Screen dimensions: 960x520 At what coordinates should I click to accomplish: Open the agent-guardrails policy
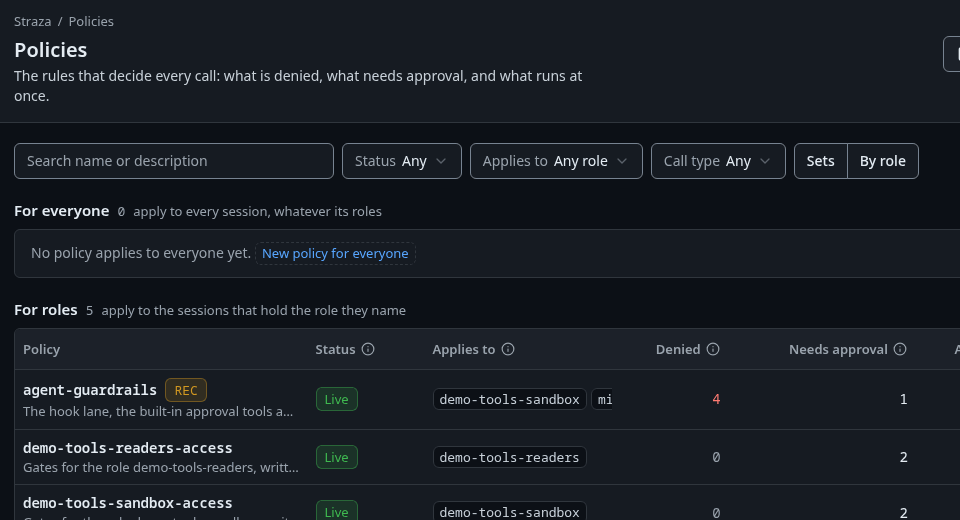[90, 390]
